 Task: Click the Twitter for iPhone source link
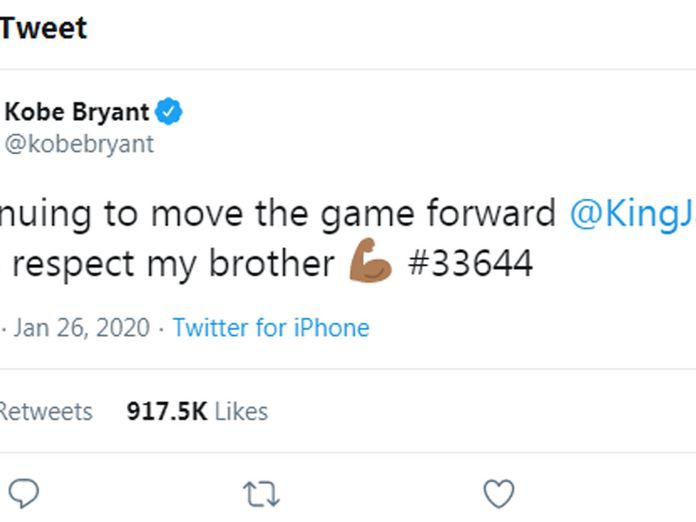pos(271,328)
